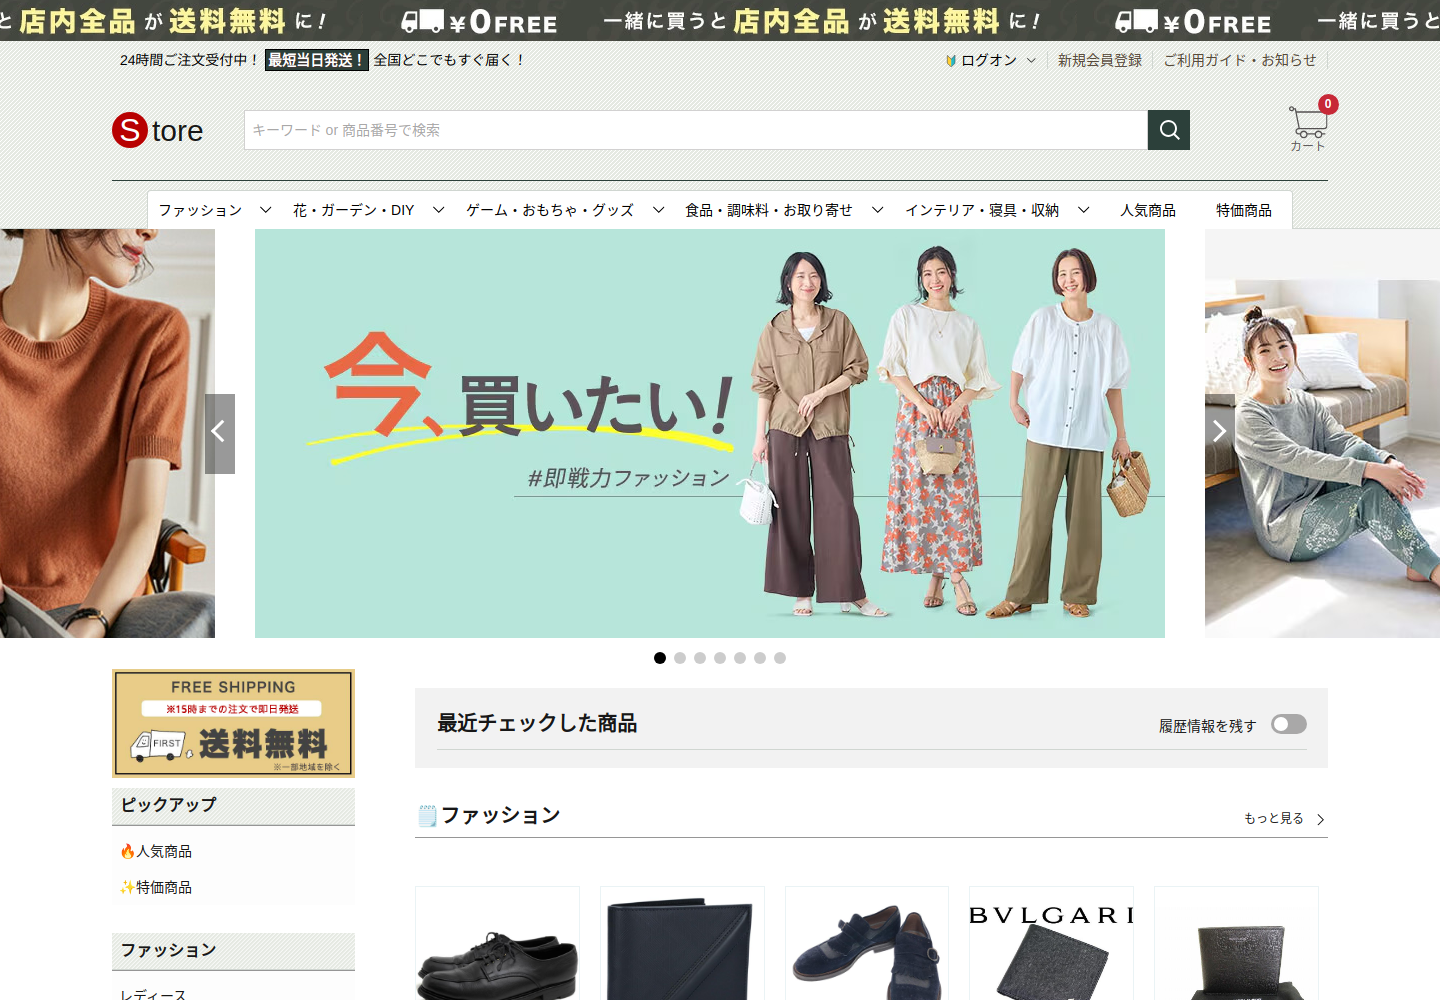Select the third carousel dot
Image resolution: width=1440 pixels, height=1000 pixels.
[x=700, y=658]
